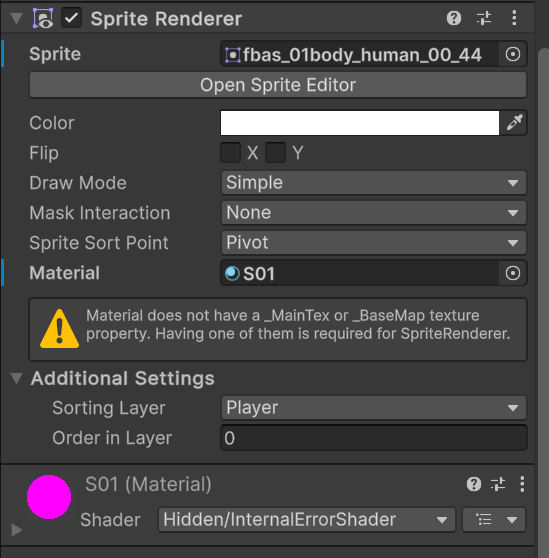Viewport: 549px width, 558px height.
Task: Select the Color eyedropper tool
Action: (x=514, y=122)
